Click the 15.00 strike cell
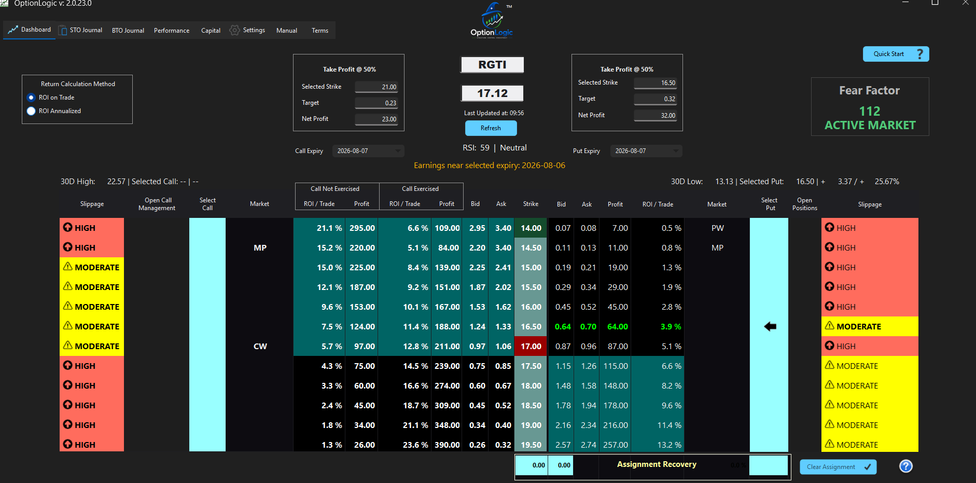Viewport: 976px width, 483px height. pos(530,267)
